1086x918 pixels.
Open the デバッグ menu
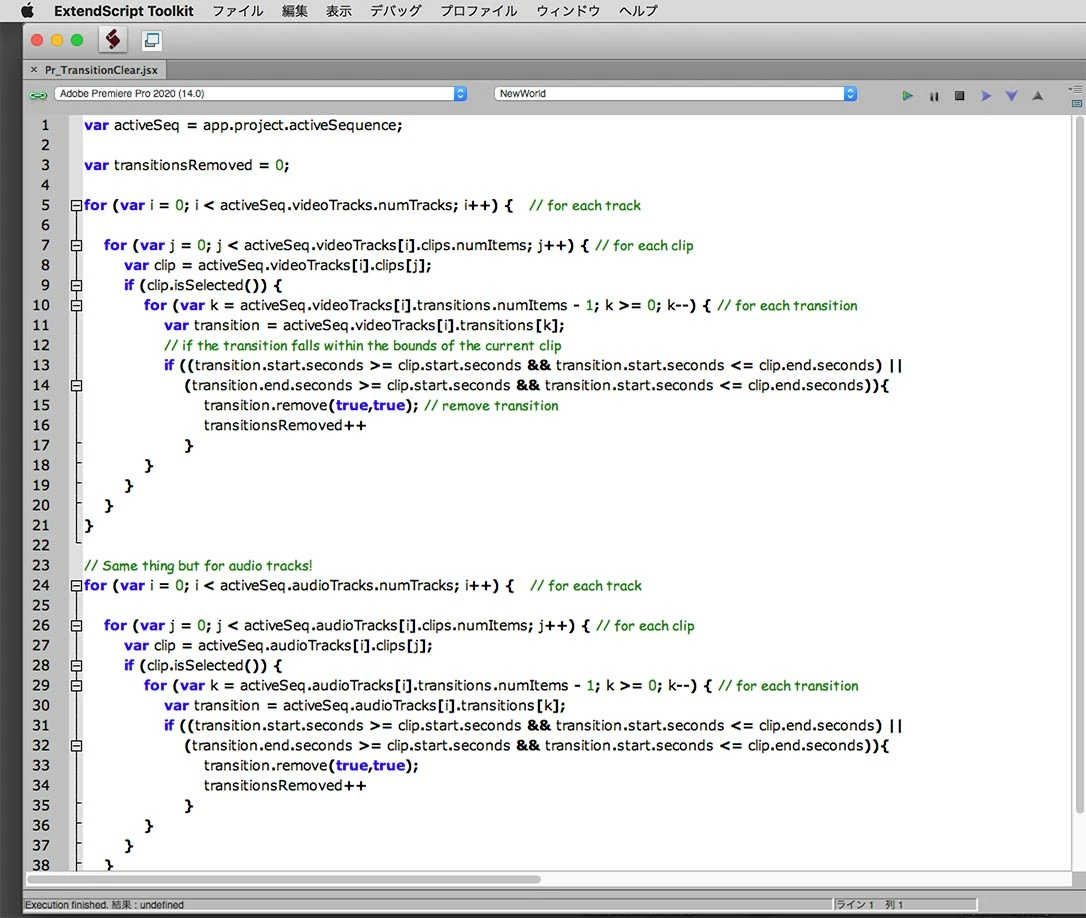click(395, 10)
